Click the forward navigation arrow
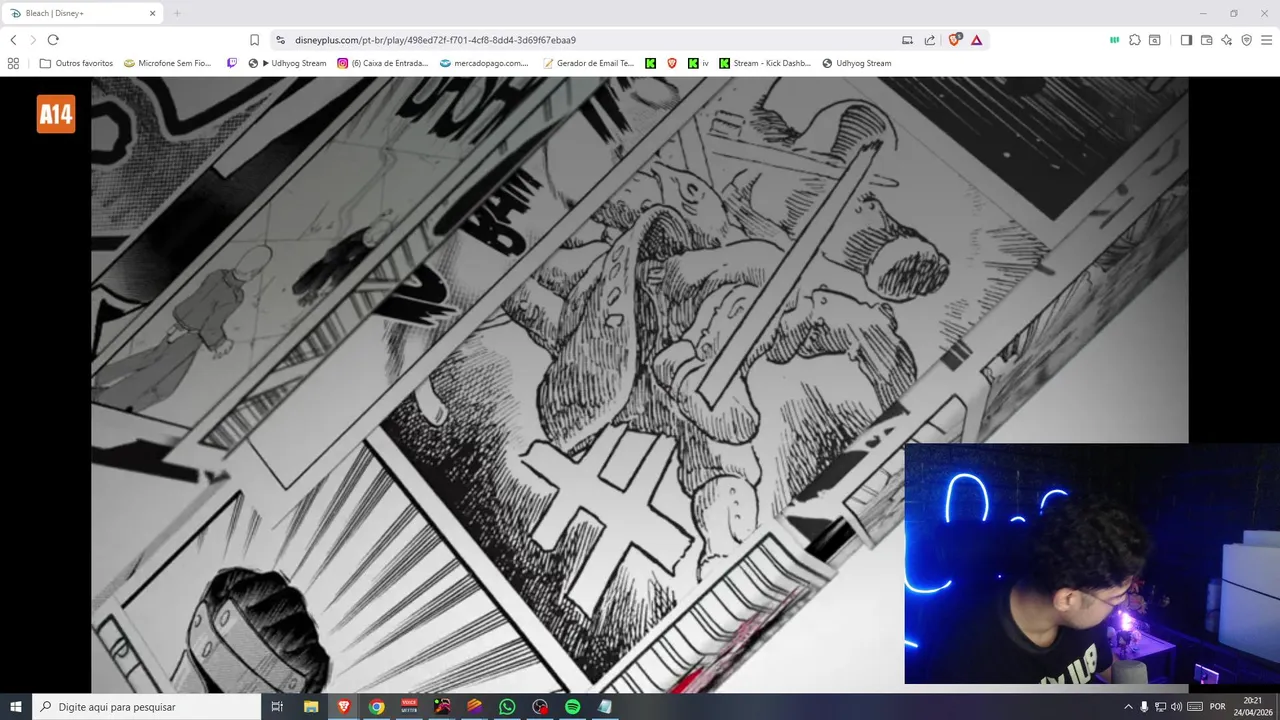This screenshot has width=1280, height=720. click(x=33, y=40)
